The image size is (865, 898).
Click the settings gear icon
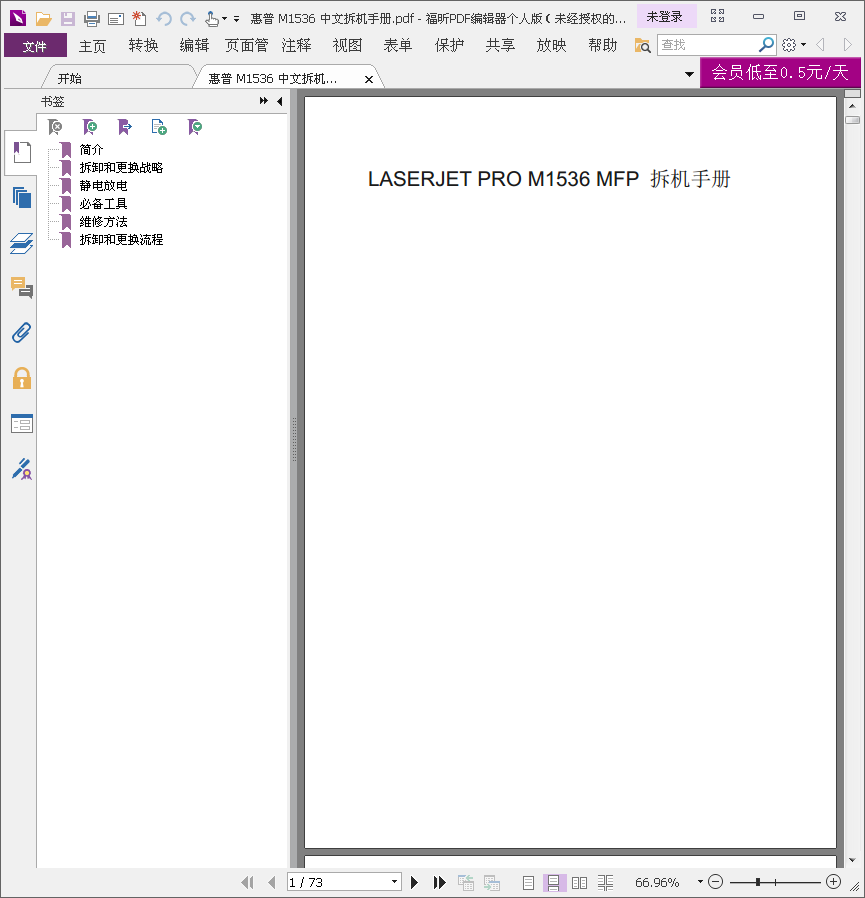tap(789, 45)
